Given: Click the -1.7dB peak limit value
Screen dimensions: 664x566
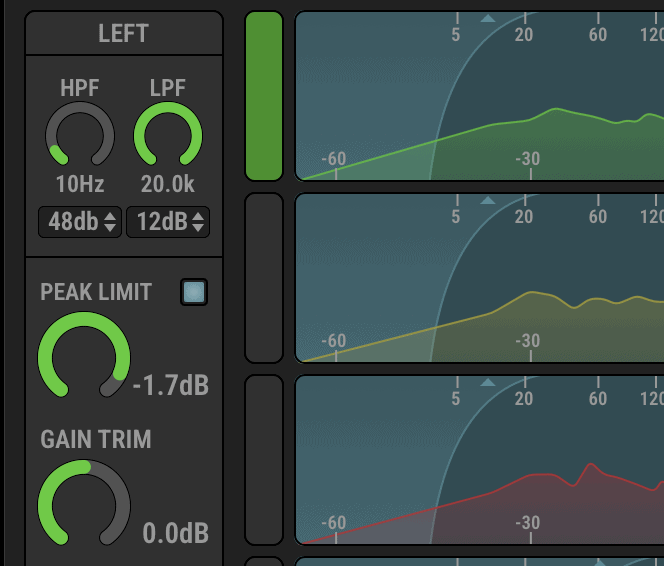Looking at the screenshot, I should coord(171,385).
